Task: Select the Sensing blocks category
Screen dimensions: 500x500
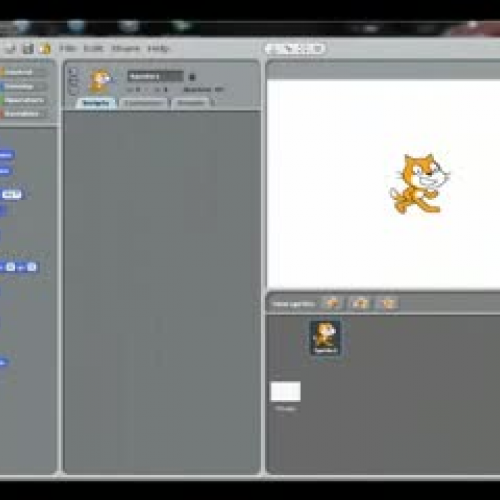Action: (23, 86)
